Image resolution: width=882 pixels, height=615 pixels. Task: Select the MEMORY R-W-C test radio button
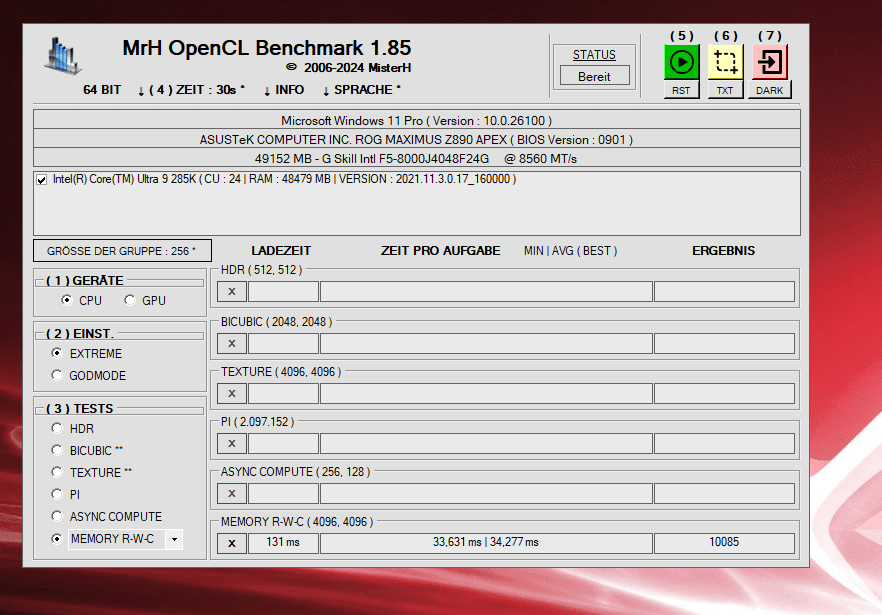click(x=57, y=538)
